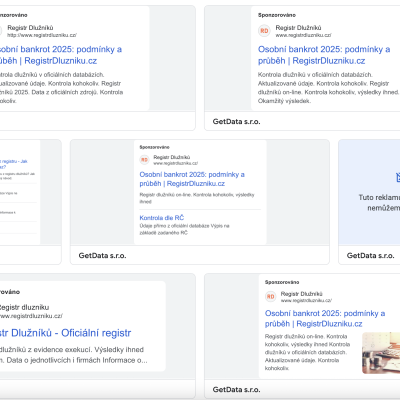
Task: Click the www.registrdluzniku.cz URL in the Kontrola dle RČ ad
Action: click(176, 163)
